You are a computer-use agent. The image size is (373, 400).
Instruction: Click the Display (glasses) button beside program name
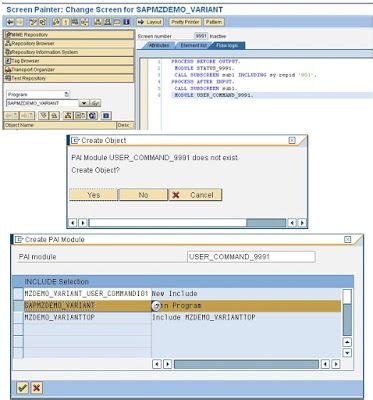(95, 103)
